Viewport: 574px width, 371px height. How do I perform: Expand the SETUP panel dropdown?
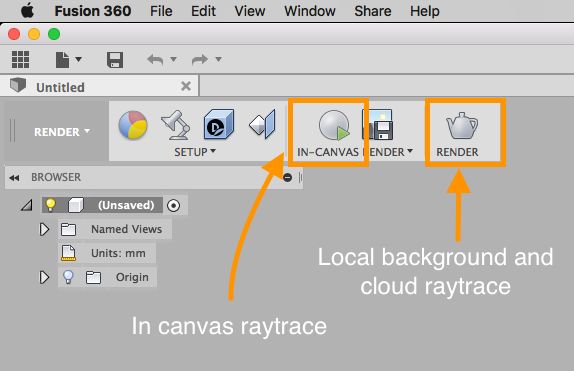195,152
